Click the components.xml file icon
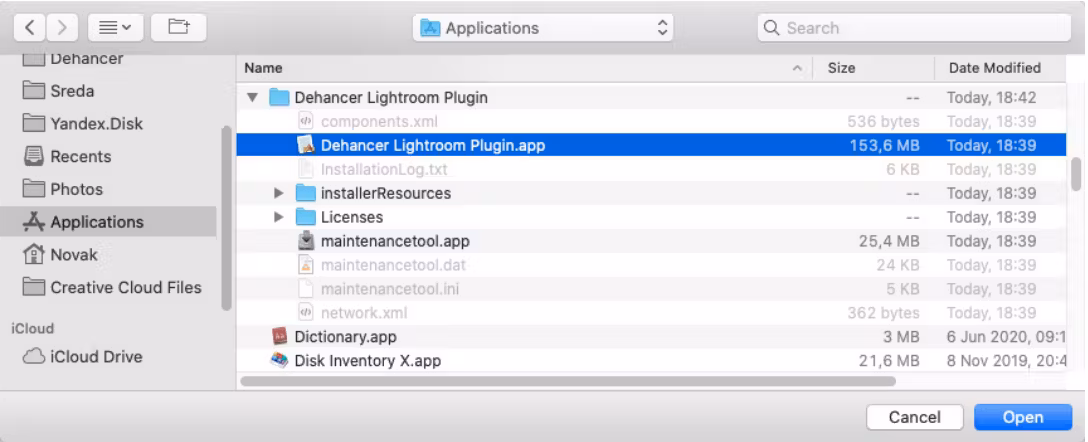The height and width of the screenshot is (442, 1088). click(306, 121)
